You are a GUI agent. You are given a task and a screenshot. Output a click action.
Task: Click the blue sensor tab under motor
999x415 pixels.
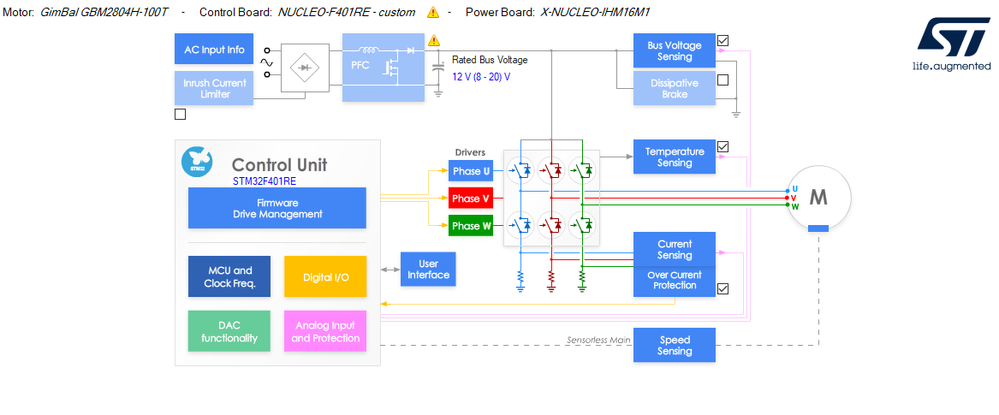click(818, 228)
